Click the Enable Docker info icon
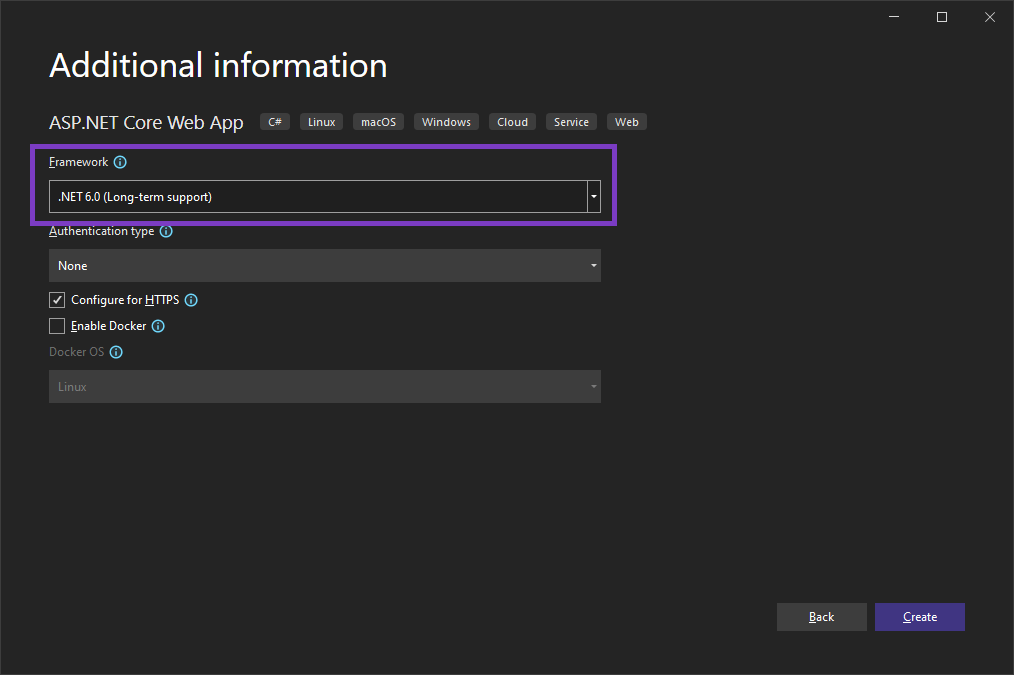1014x675 pixels. pos(158,327)
